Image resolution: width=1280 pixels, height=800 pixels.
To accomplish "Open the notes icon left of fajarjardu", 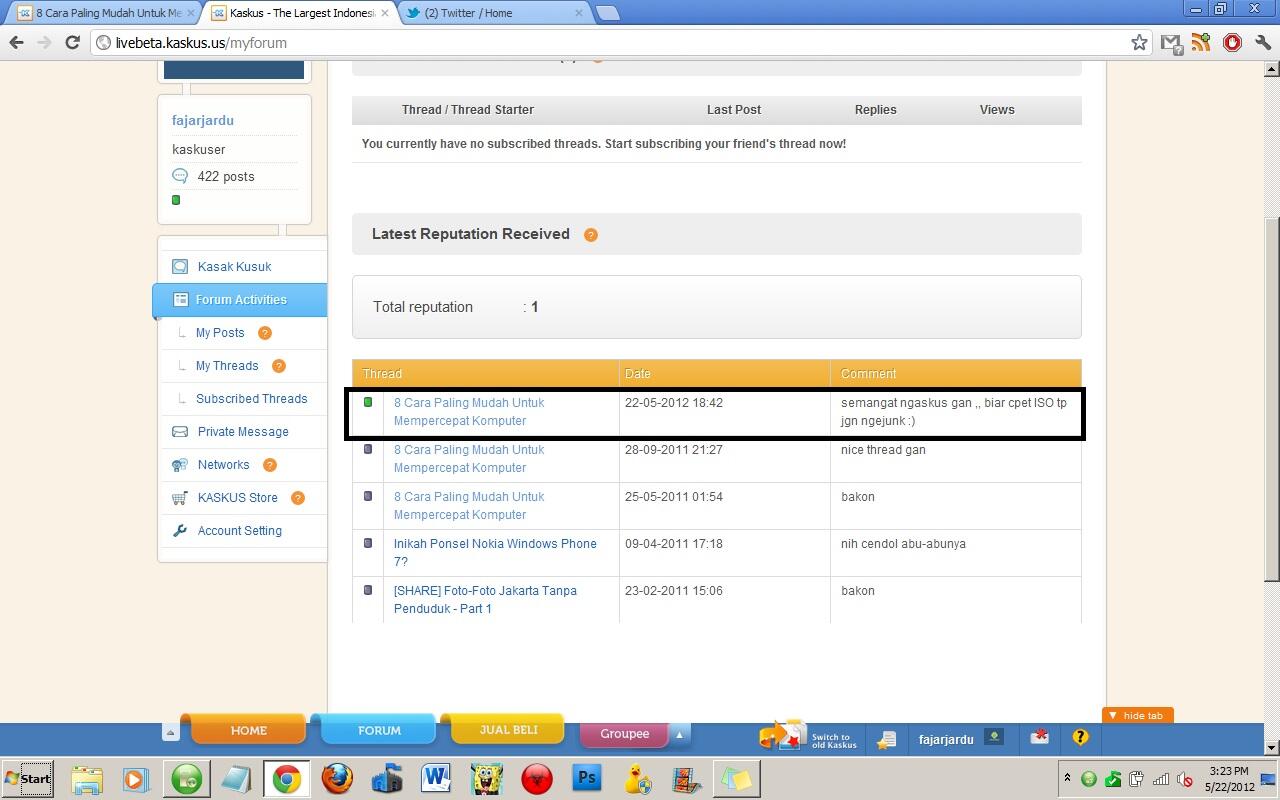I will coord(886,739).
